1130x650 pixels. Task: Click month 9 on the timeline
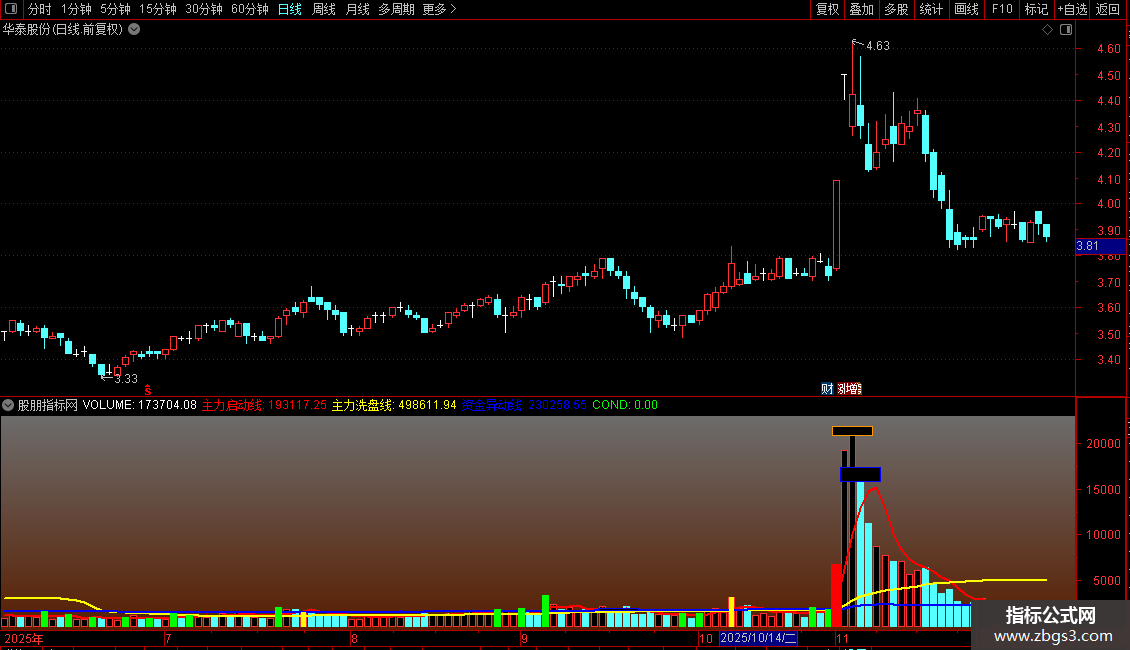(524, 638)
